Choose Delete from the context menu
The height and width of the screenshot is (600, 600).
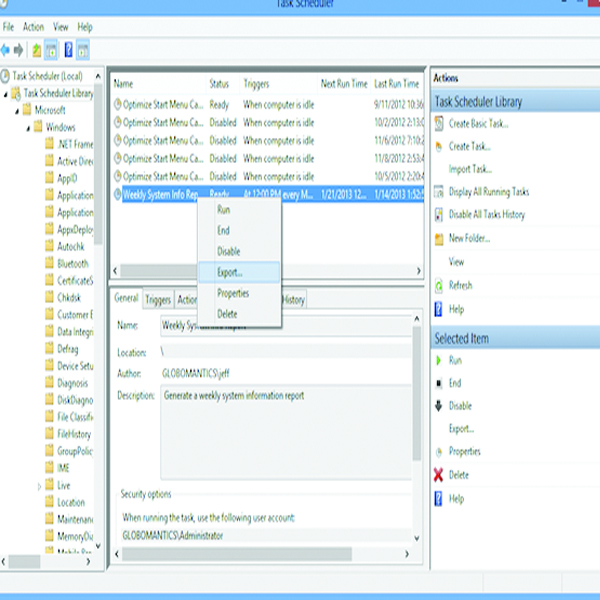(x=240, y=314)
